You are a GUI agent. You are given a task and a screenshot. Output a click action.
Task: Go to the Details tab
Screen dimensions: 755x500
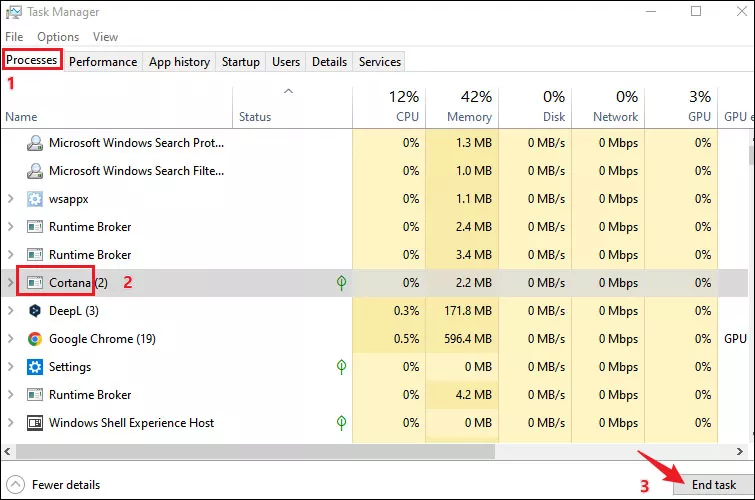click(x=329, y=62)
